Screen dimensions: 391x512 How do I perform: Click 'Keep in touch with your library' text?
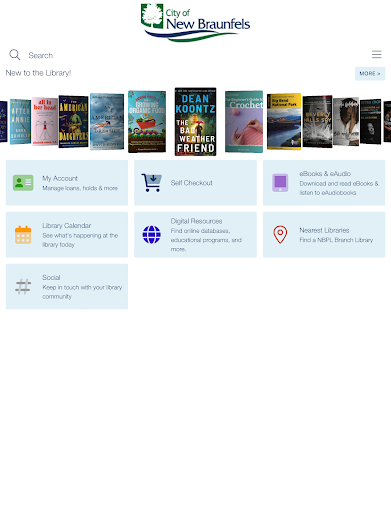pos(82,287)
